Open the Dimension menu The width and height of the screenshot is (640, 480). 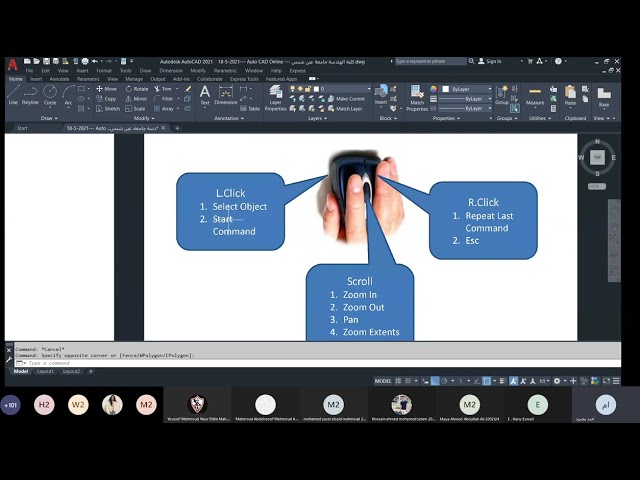pyautogui.click(x=171, y=71)
